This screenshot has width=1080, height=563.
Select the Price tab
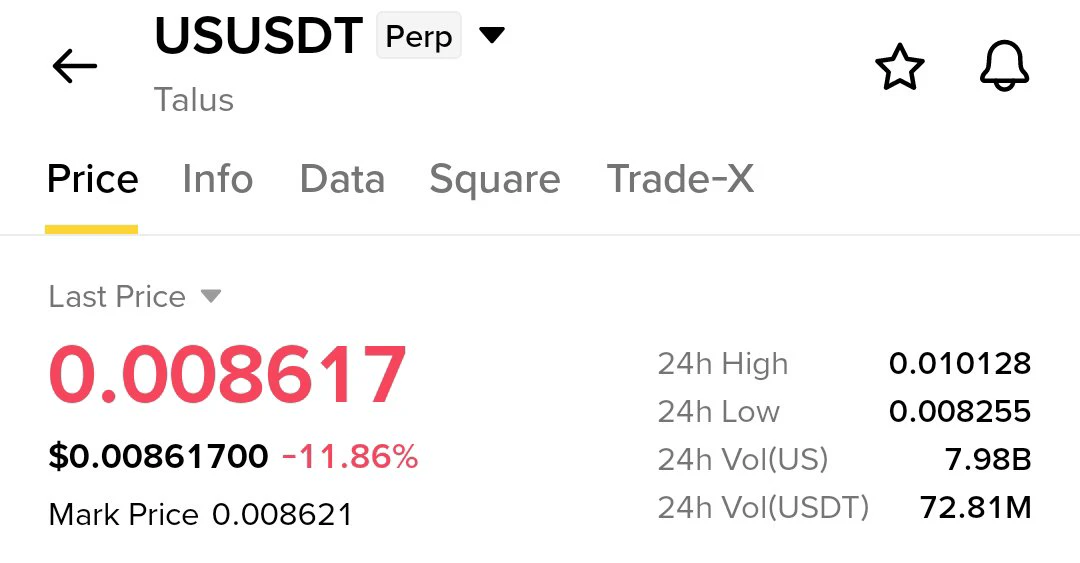click(92, 179)
